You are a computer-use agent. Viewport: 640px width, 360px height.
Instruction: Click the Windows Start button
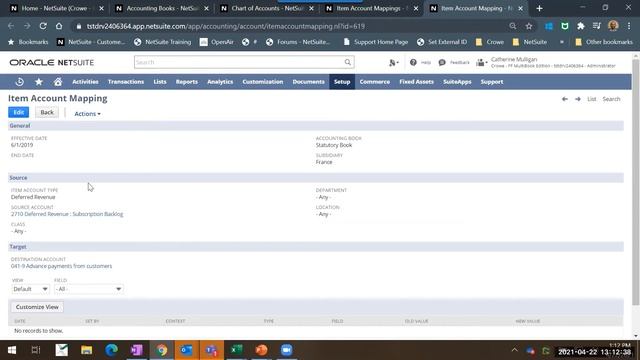[x=12, y=350]
